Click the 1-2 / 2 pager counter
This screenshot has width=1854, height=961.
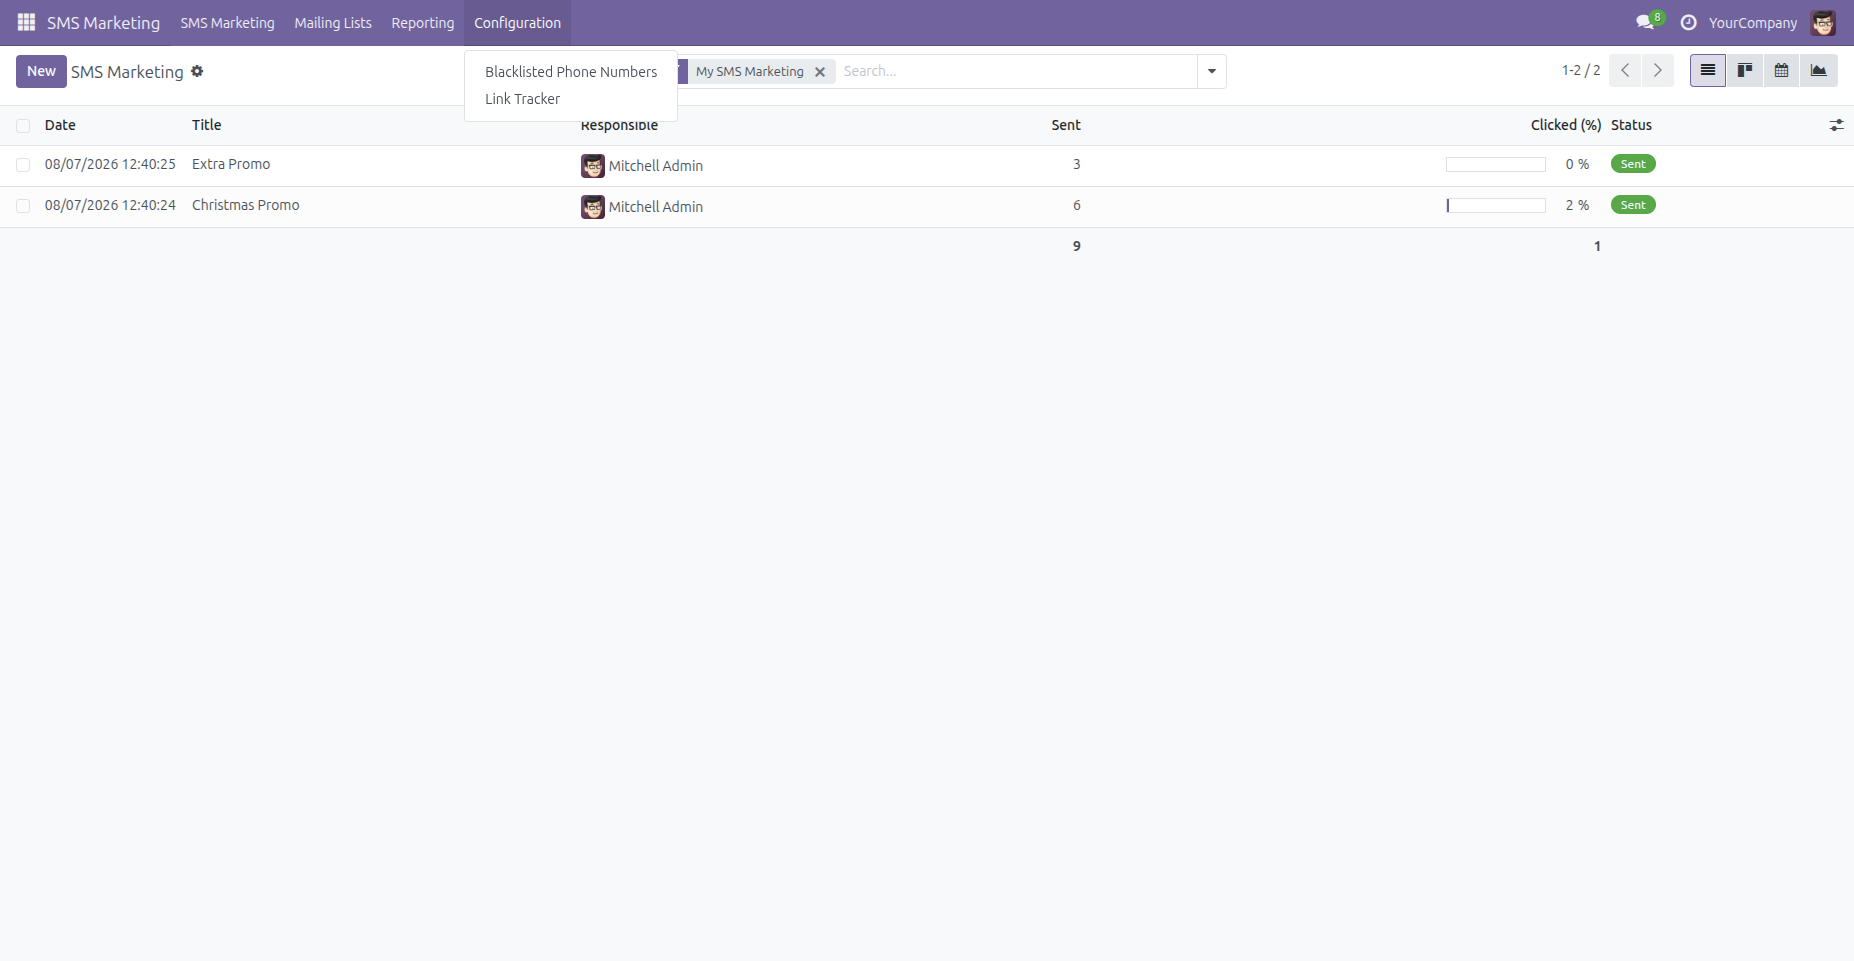pyautogui.click(x=1581, y=70)
